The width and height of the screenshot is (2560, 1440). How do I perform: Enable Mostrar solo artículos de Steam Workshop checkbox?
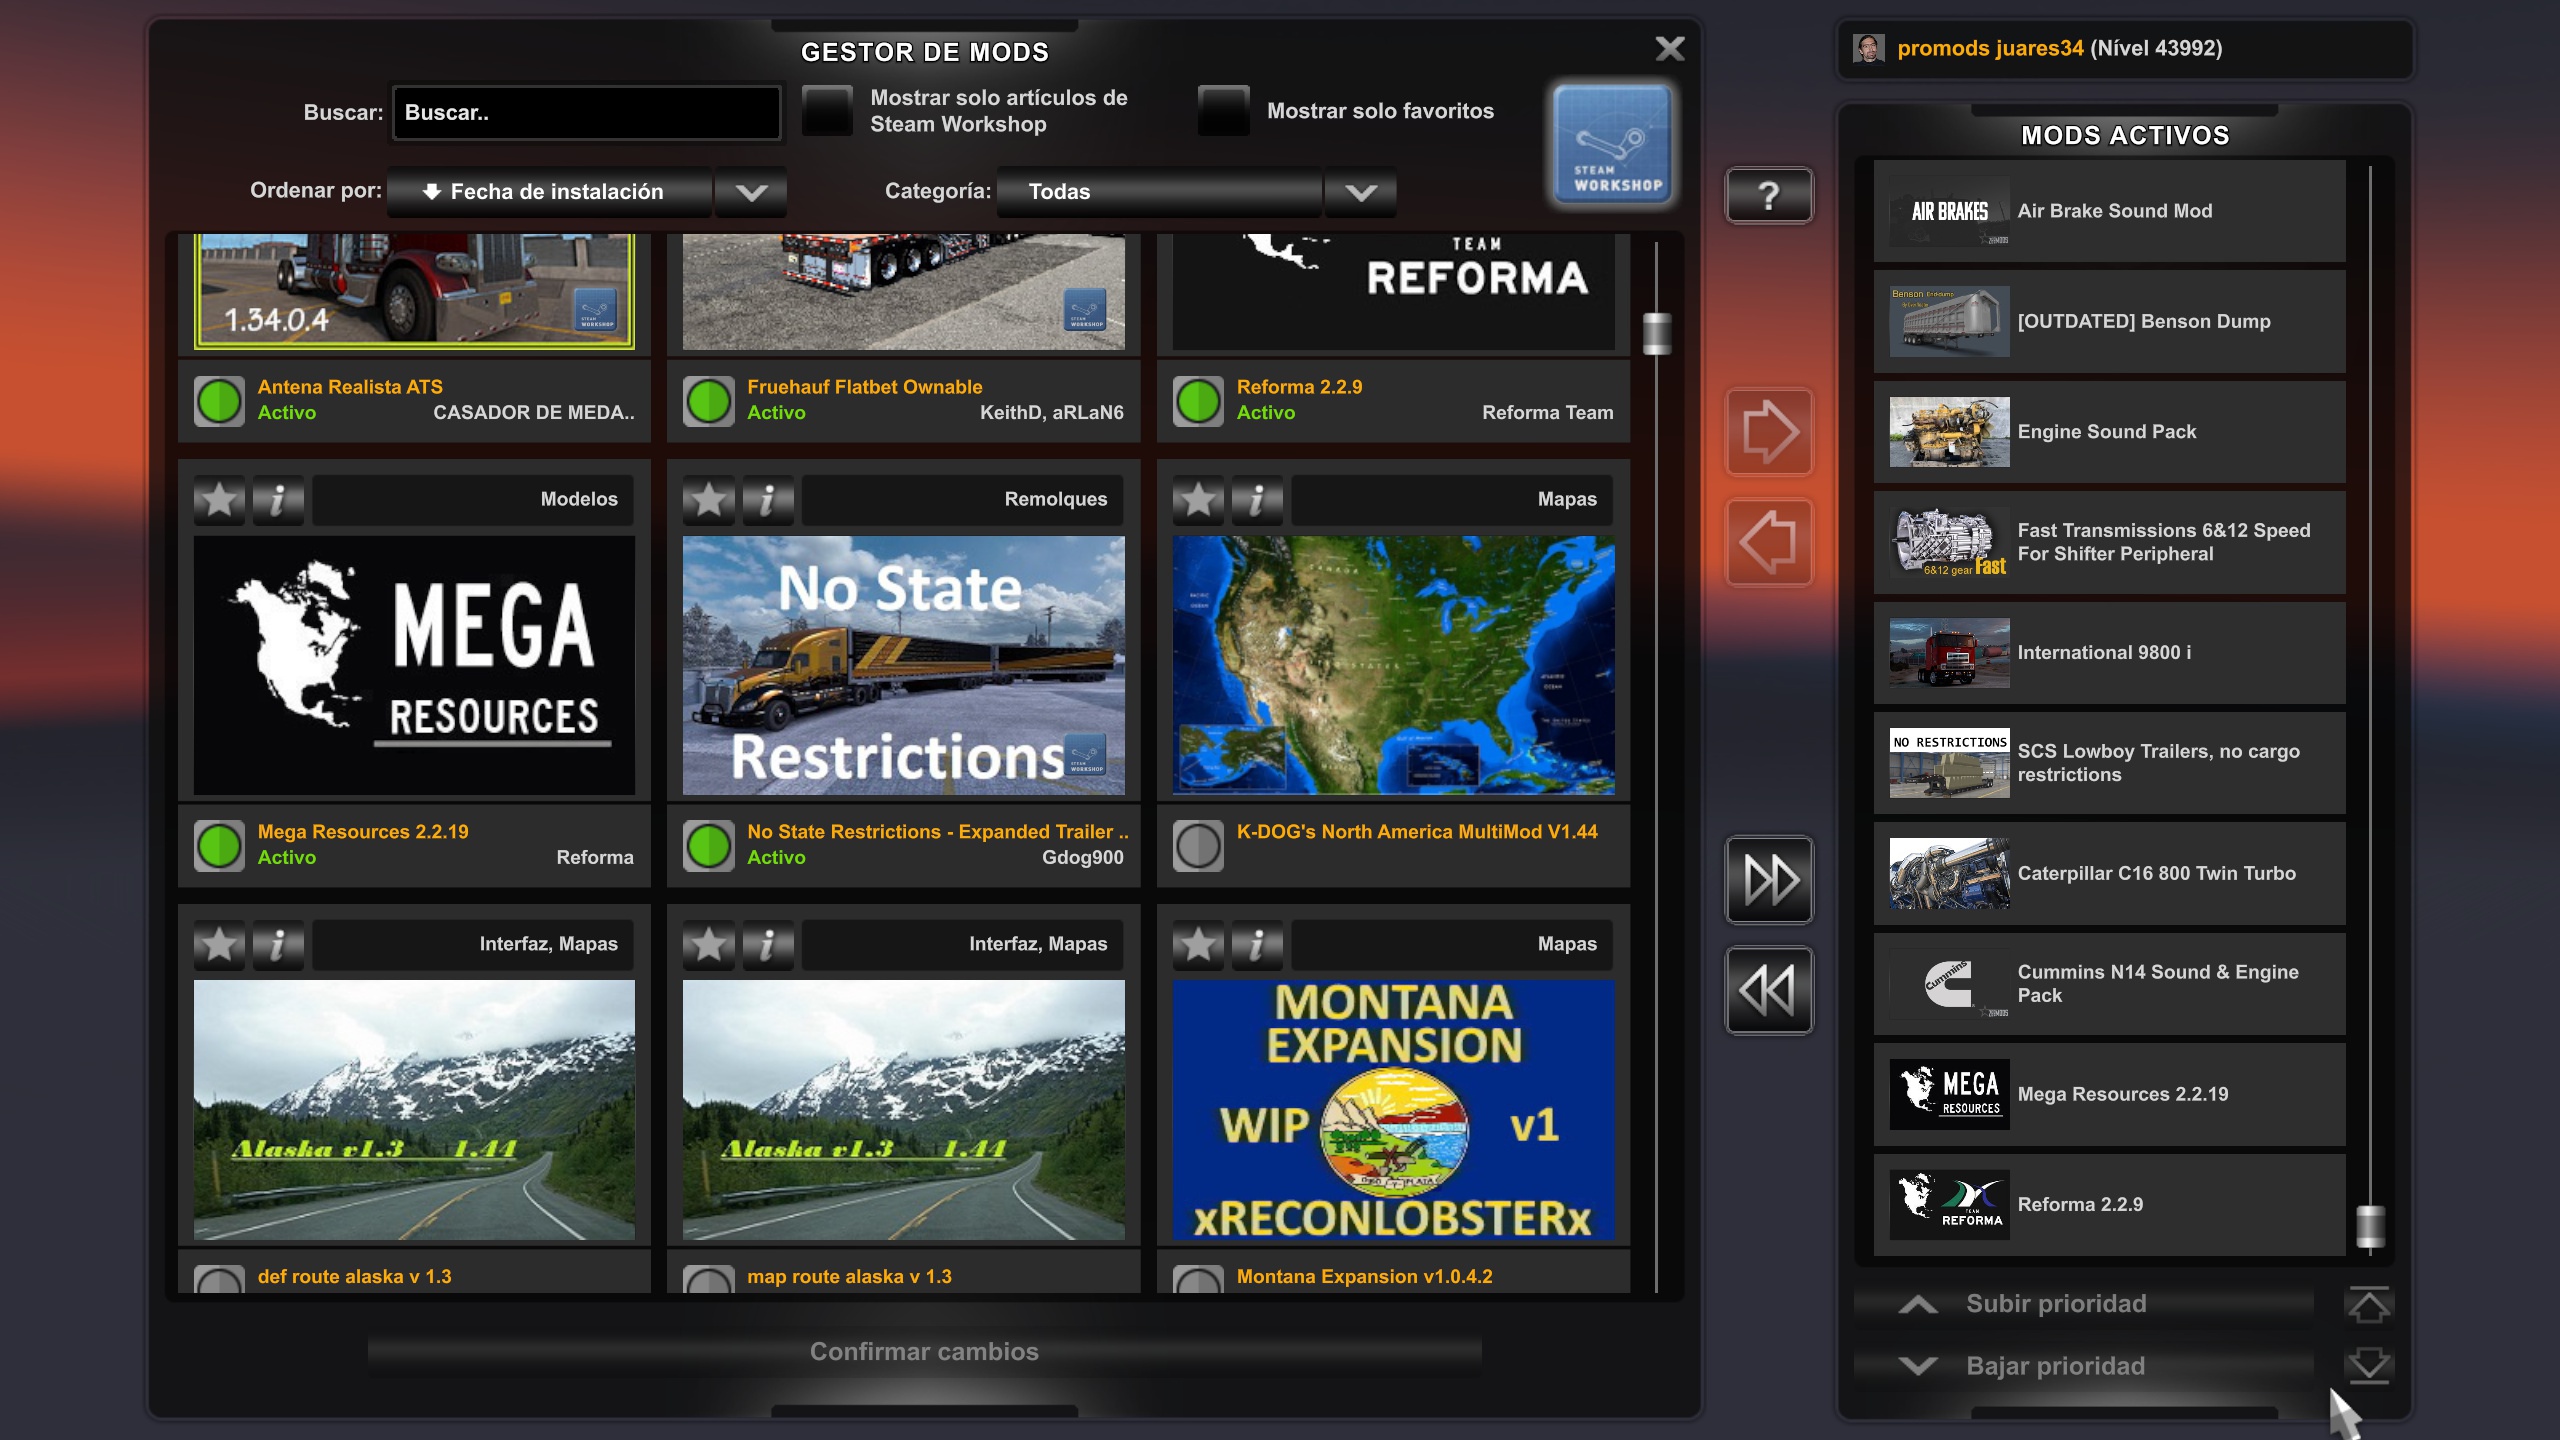coord(828,111)
